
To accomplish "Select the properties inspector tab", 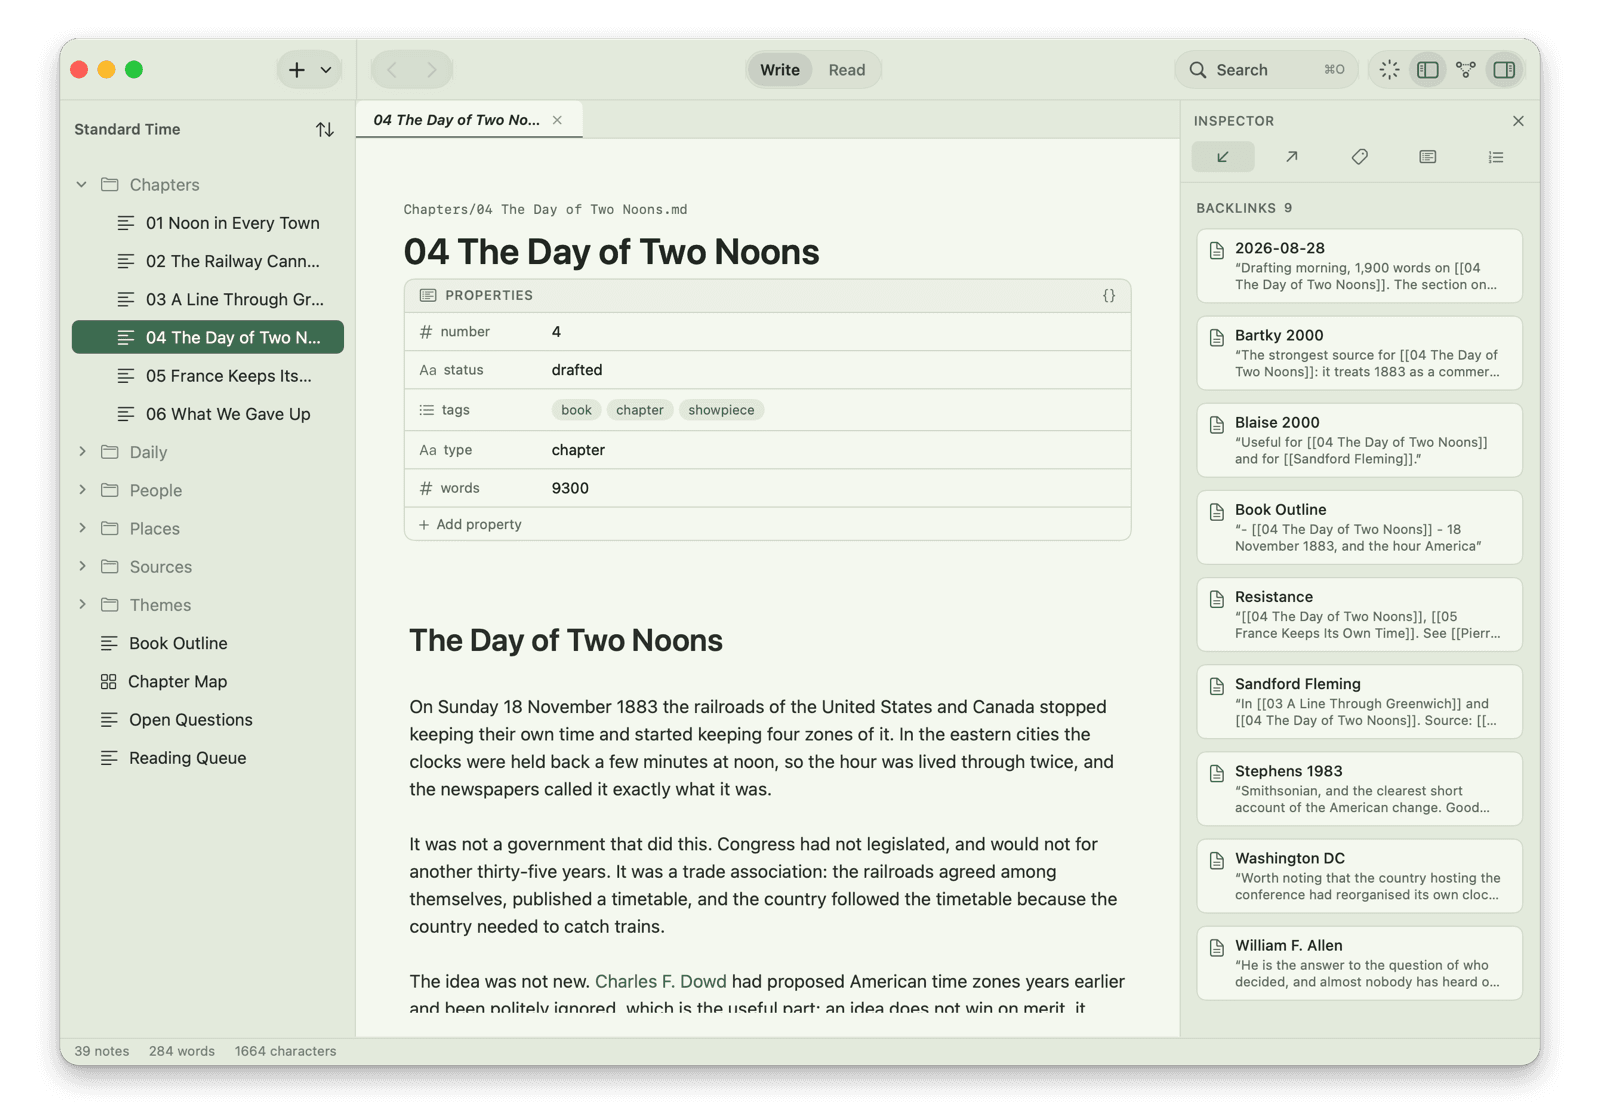I will click(x=1427, y=157).
